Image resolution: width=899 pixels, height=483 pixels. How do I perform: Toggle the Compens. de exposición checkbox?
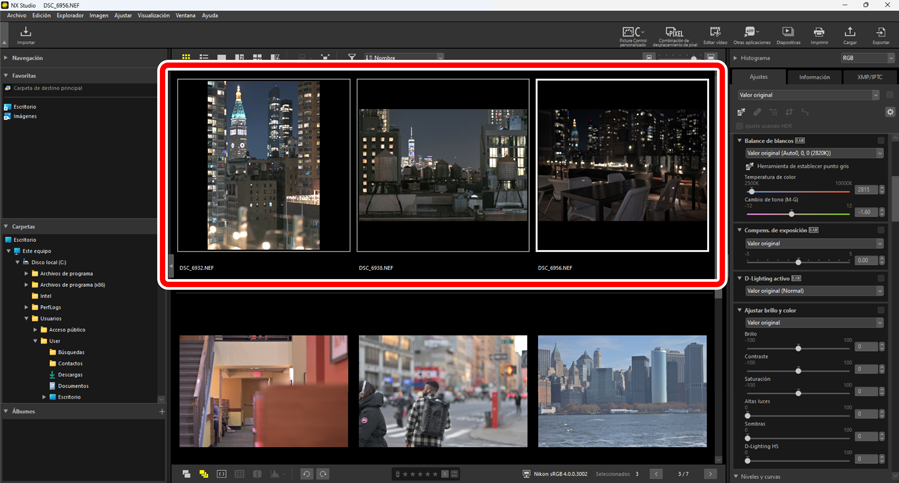(x=881, y=230)
